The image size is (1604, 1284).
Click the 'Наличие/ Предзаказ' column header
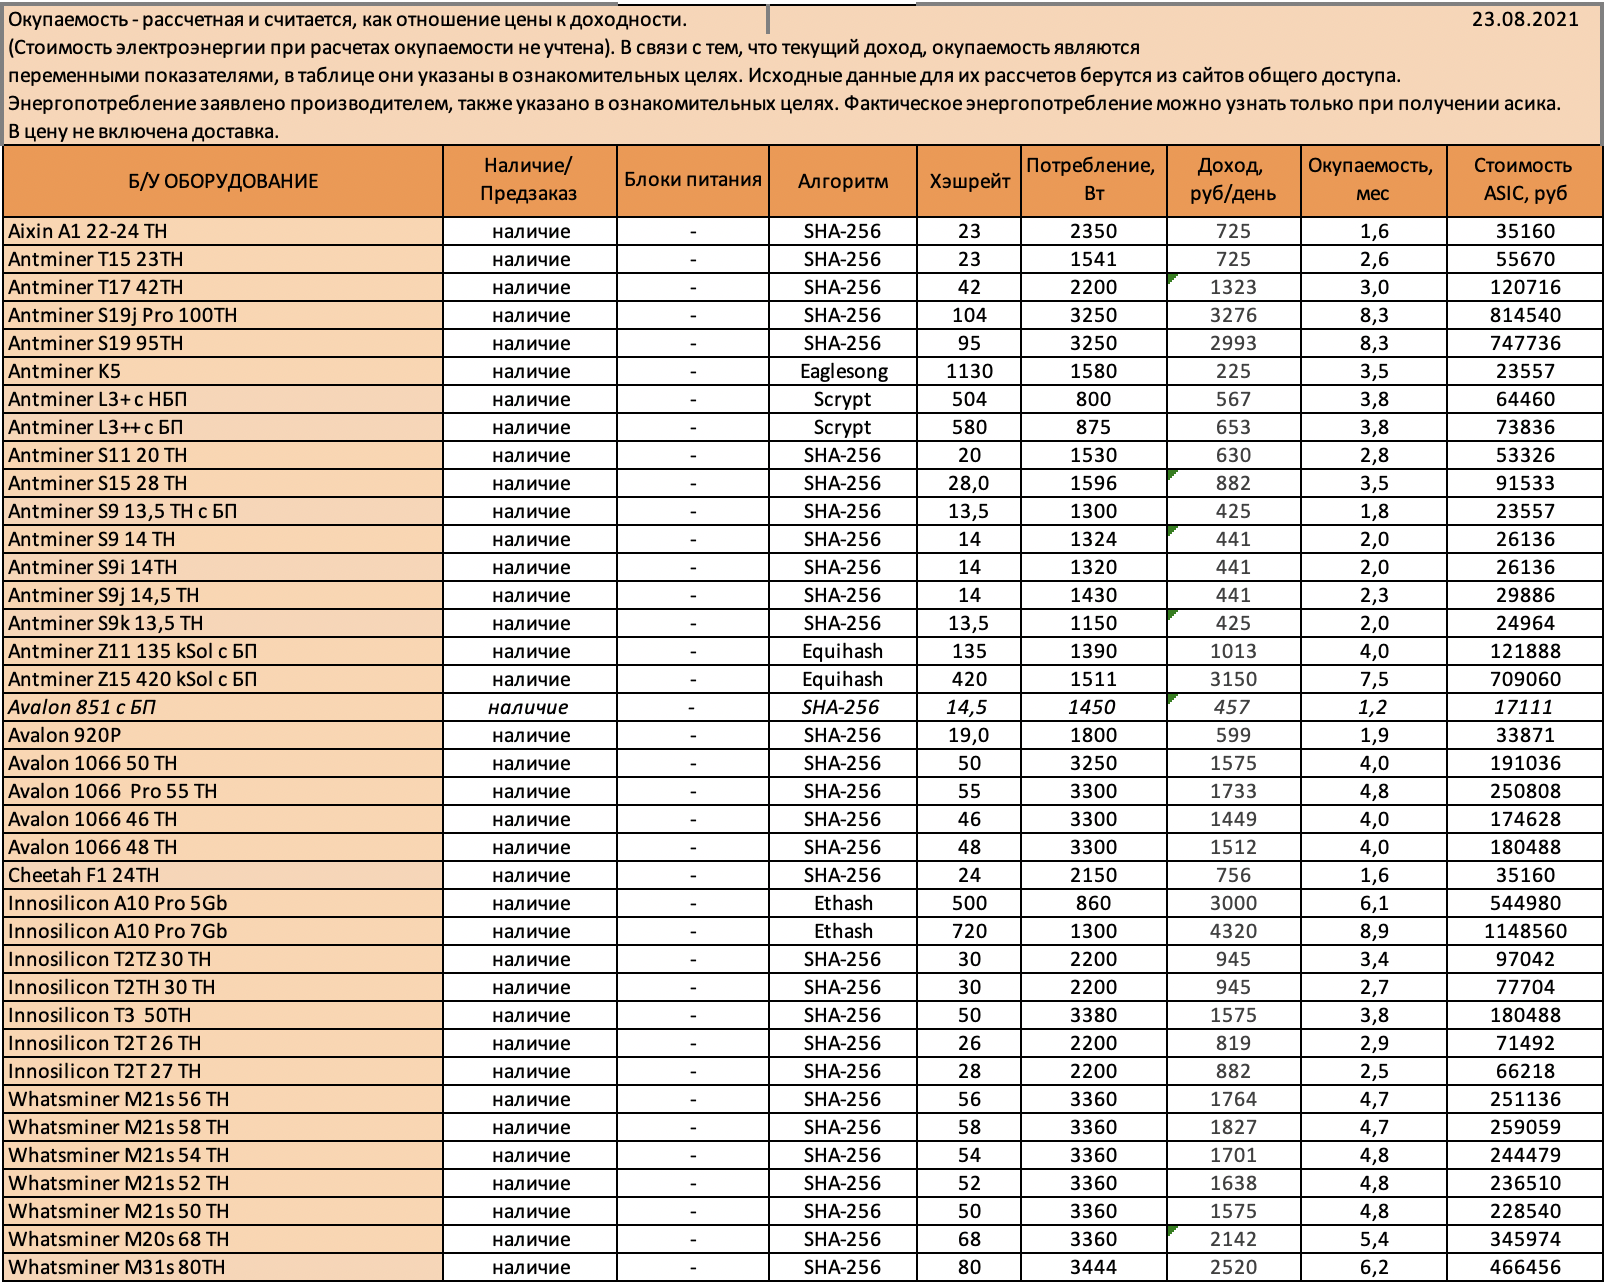coord(529,181)
